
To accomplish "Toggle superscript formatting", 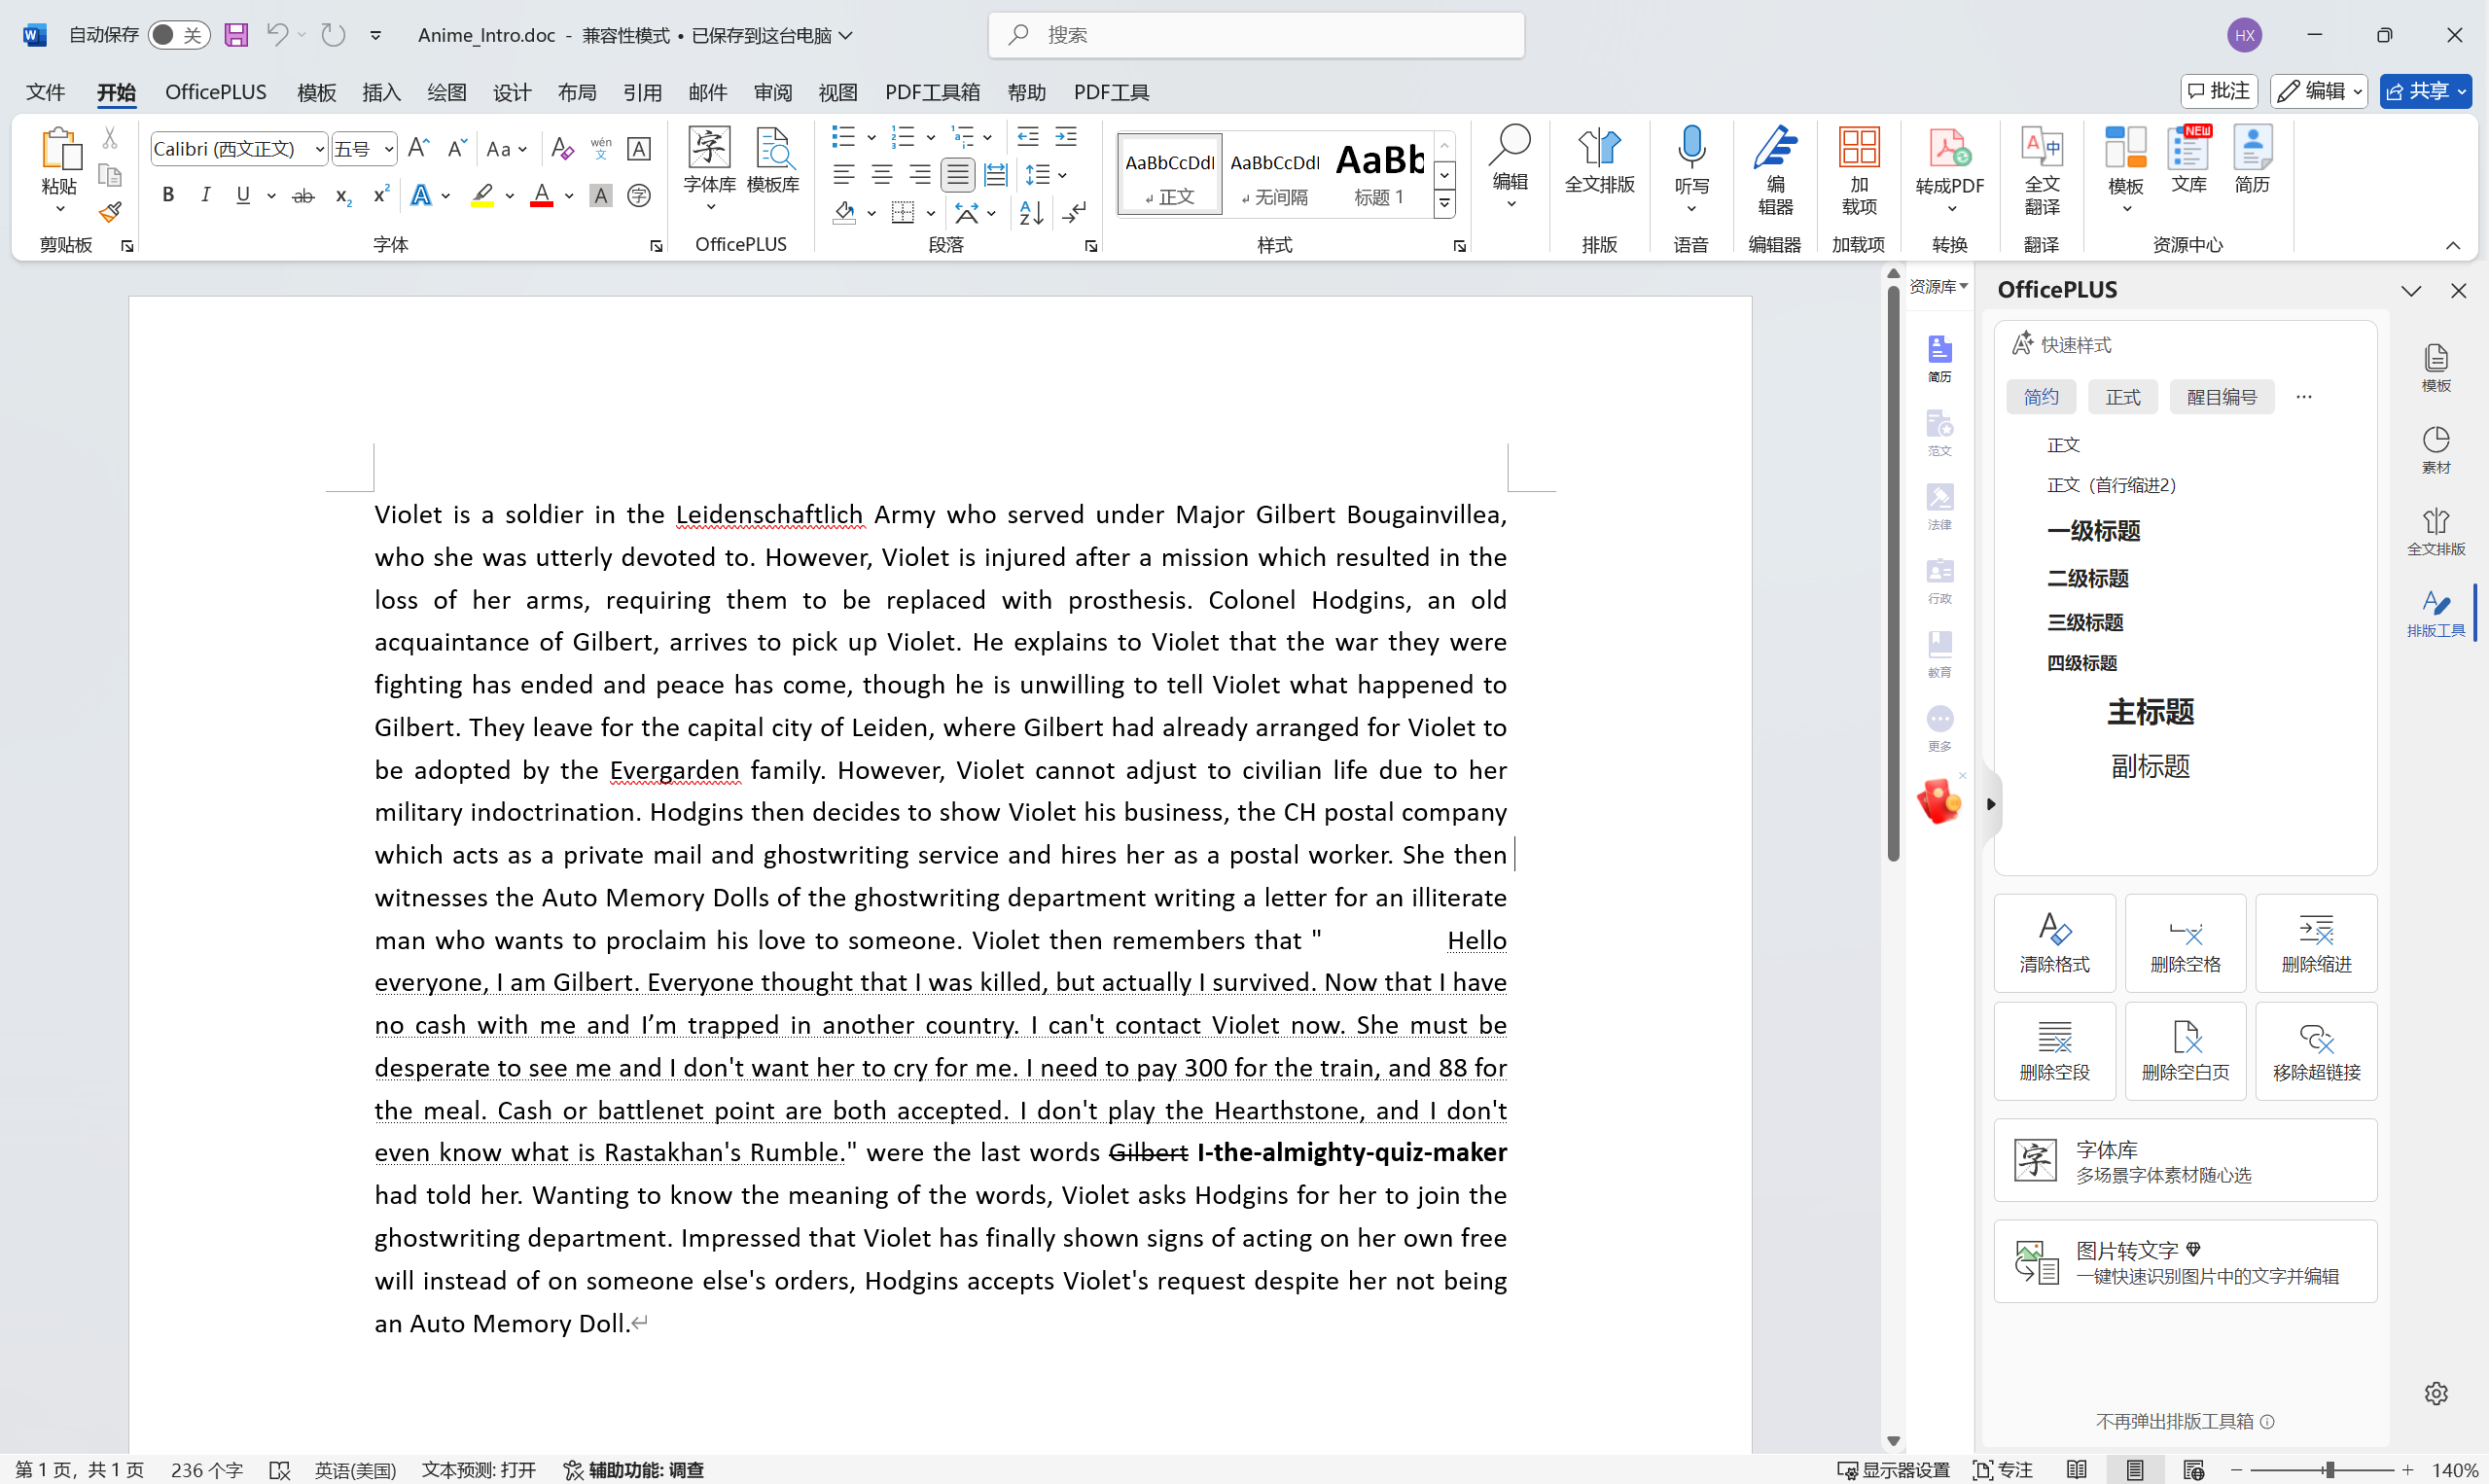I will 380,195.
